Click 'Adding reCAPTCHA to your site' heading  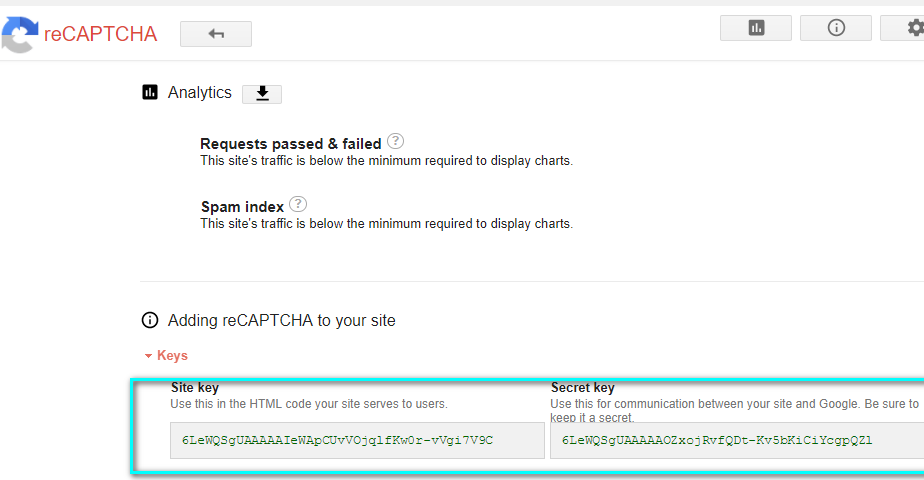tap(282, 320)
